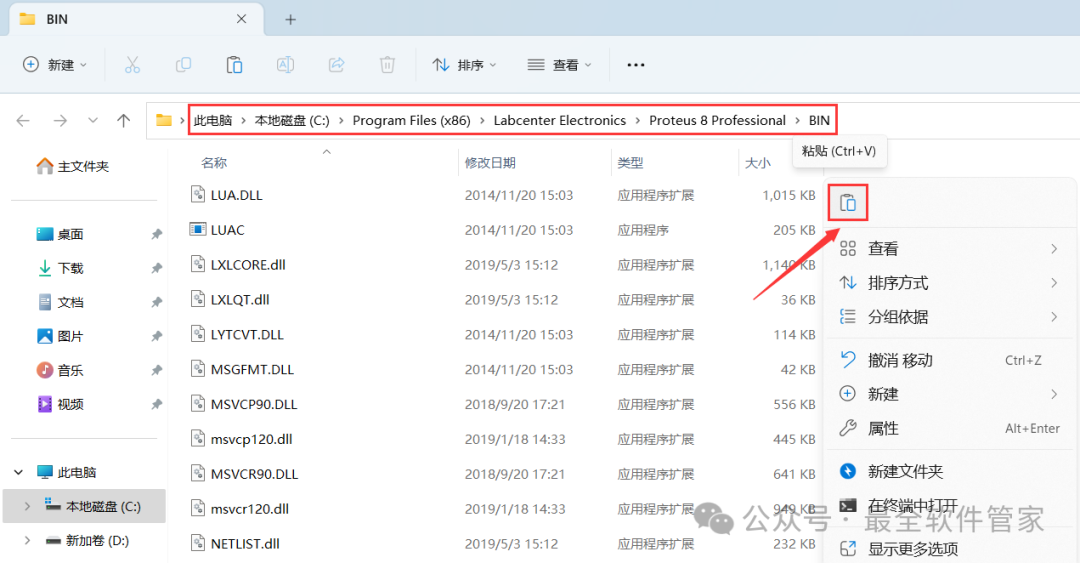The width and height of the screenshot is (1080, 563).
Task: Click the paste icon in context menu
Action: coord(848,203)
